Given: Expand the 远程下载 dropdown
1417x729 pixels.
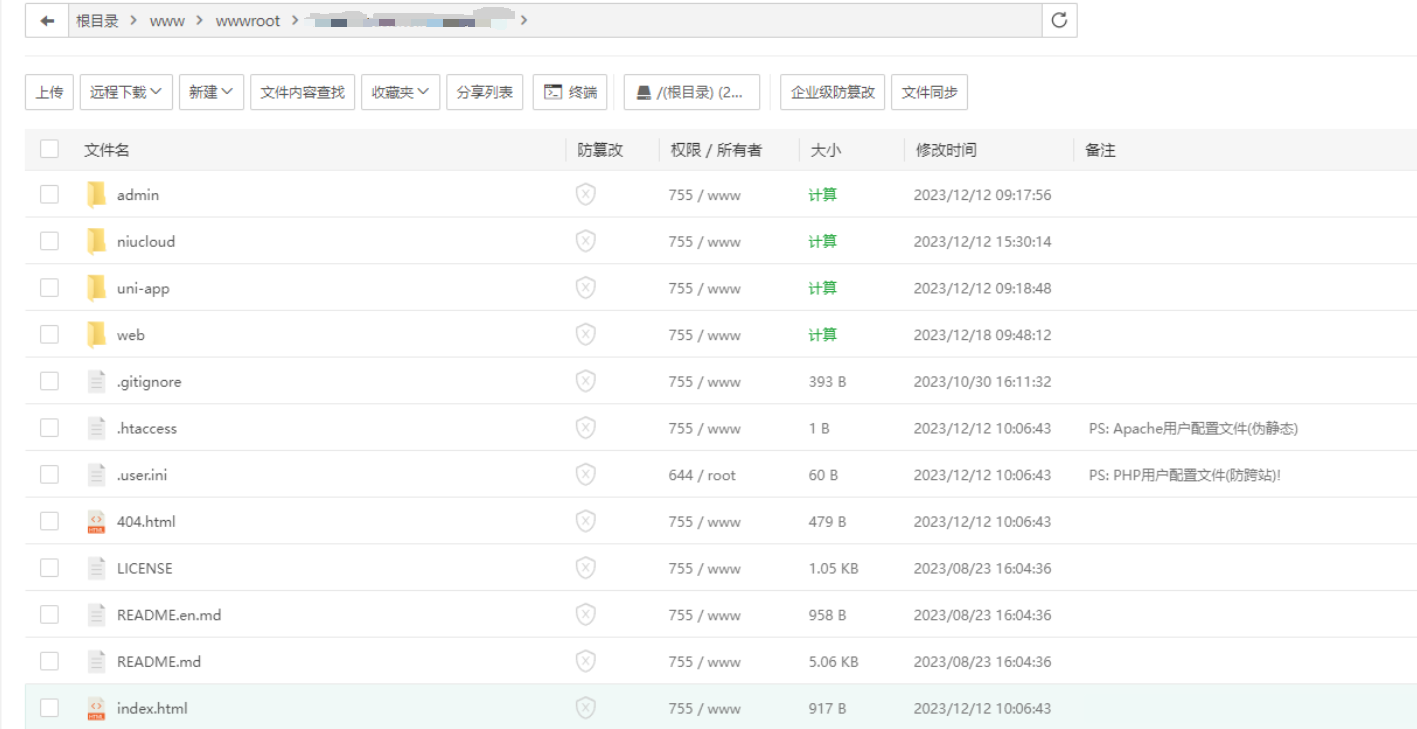Looking at the screenshot, I should coord(126,92).
